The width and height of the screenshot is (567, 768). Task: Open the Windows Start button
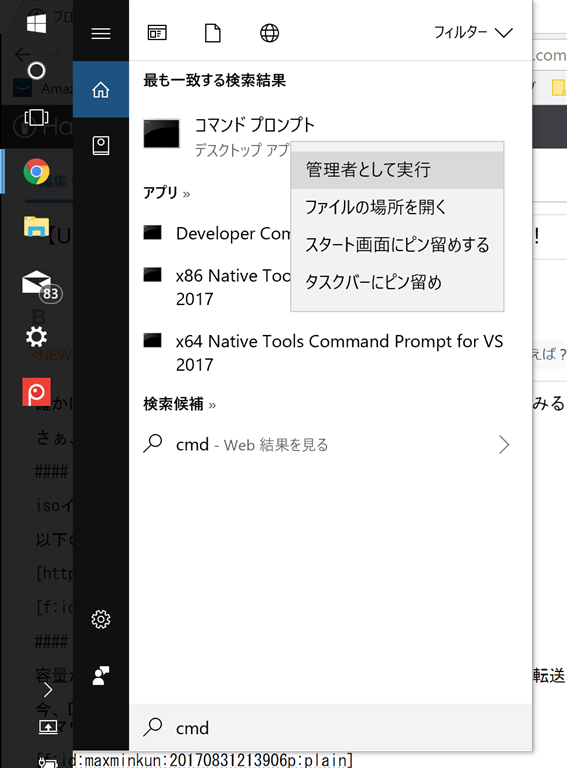(36, 23)
